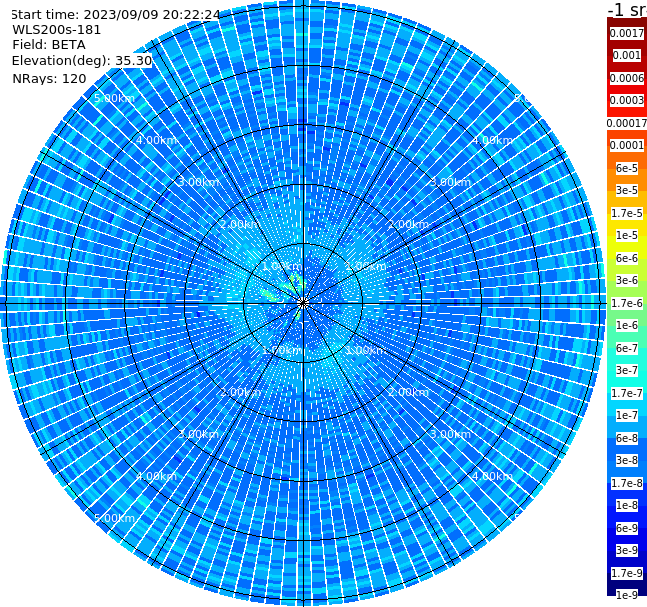Select the upper-left 4.00km range label

156,140
